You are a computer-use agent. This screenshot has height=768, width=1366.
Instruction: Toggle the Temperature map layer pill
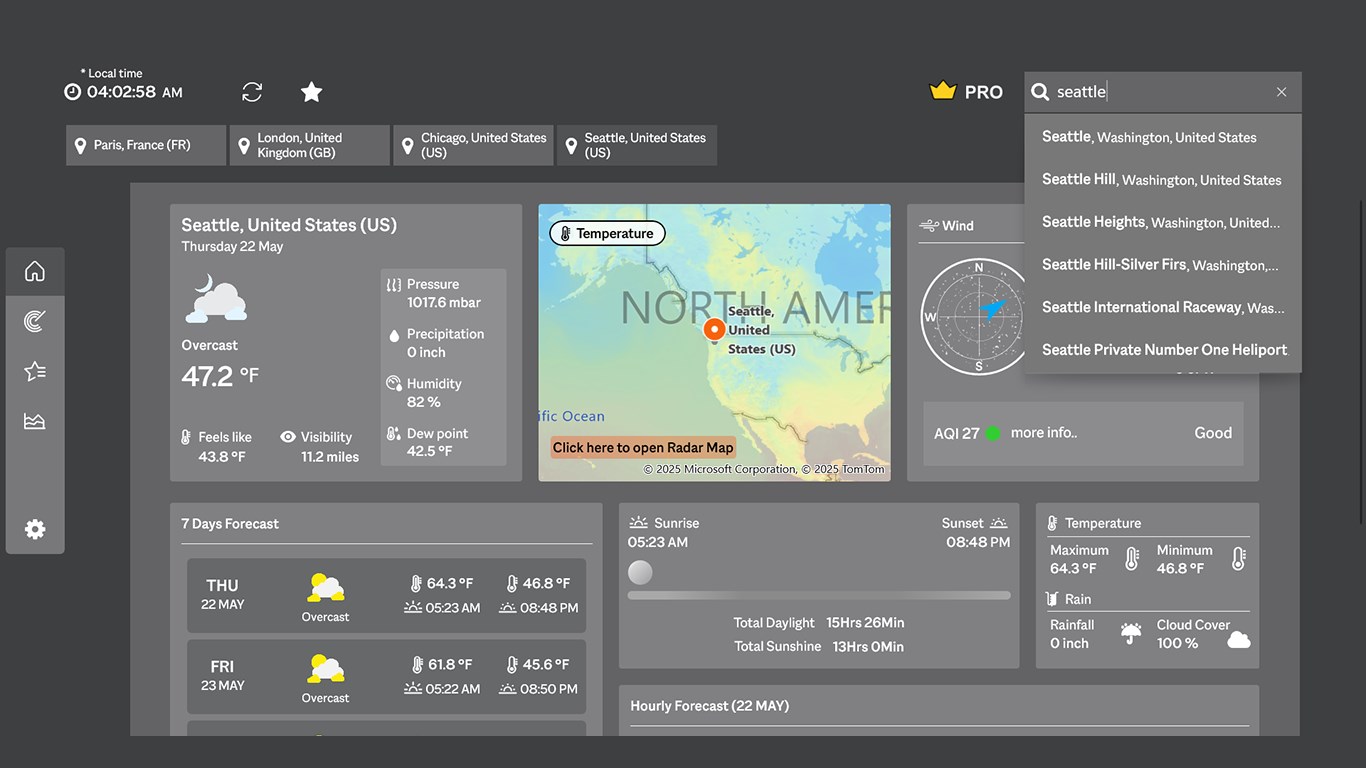(607, 232)
